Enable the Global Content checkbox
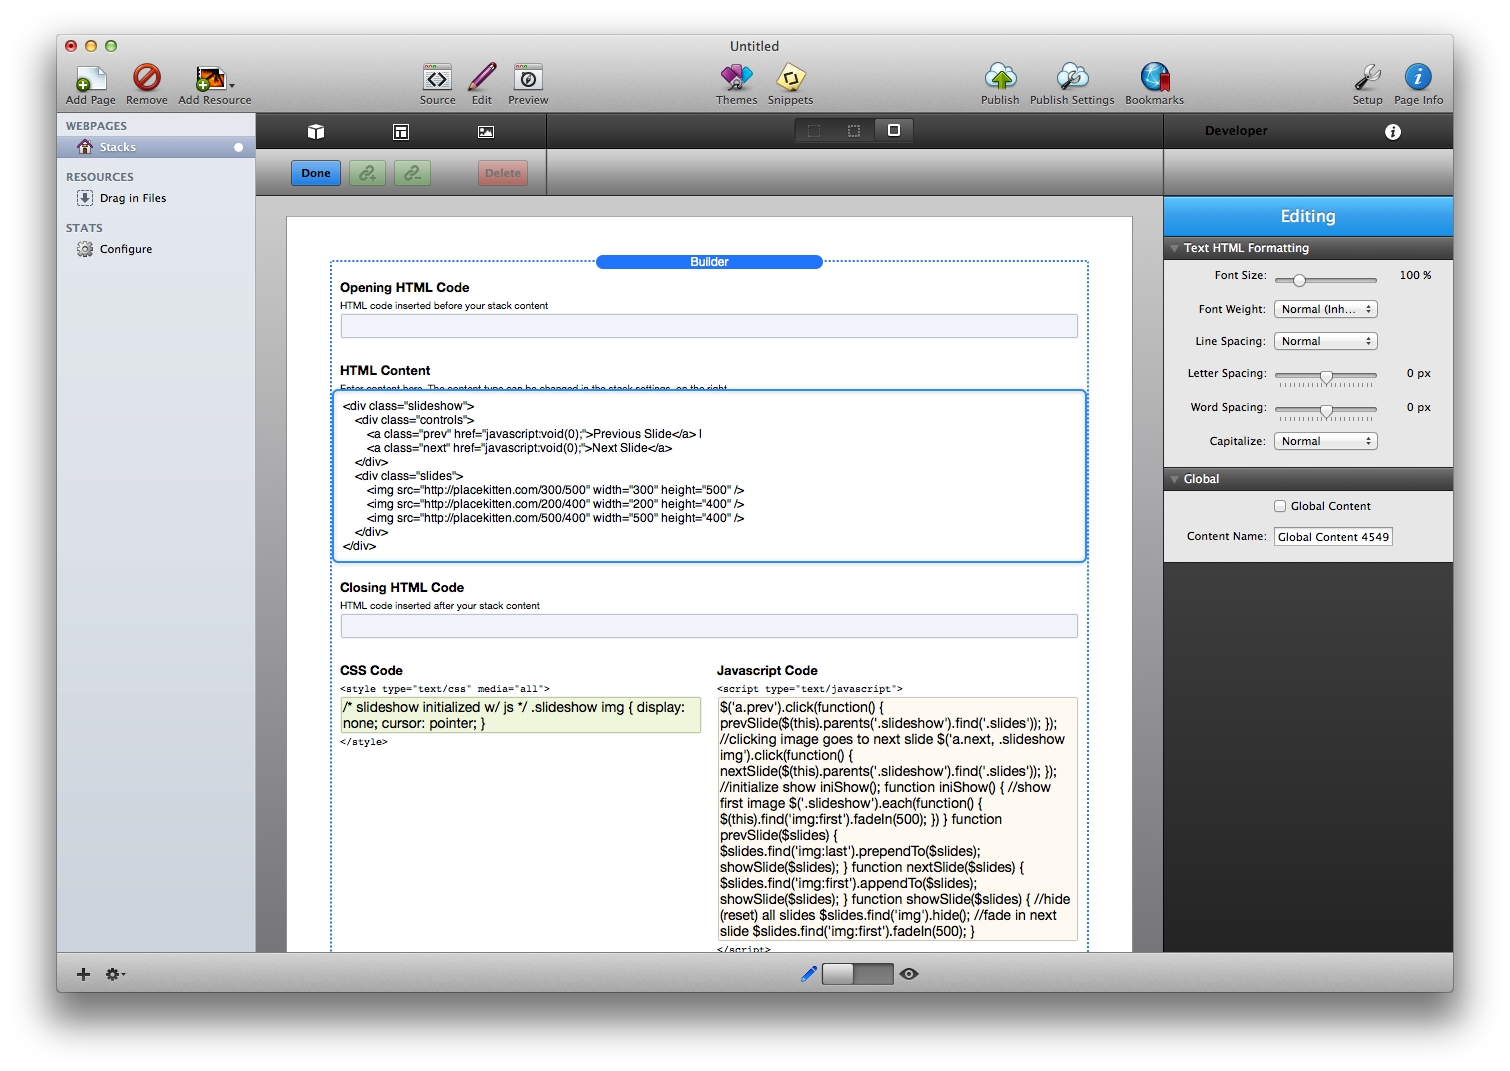This screenshot has height=1071, width=1510. [1280, 506]
